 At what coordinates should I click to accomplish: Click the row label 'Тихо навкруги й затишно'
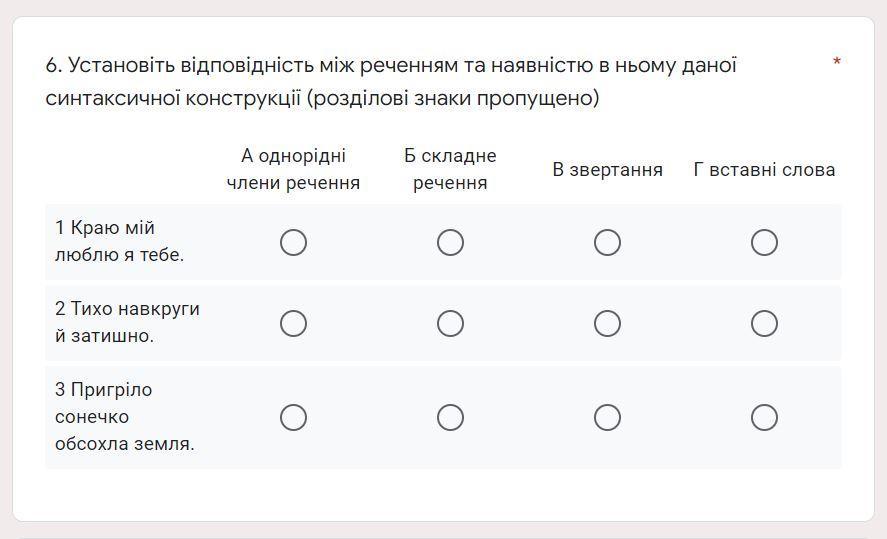tap(127, 322)
